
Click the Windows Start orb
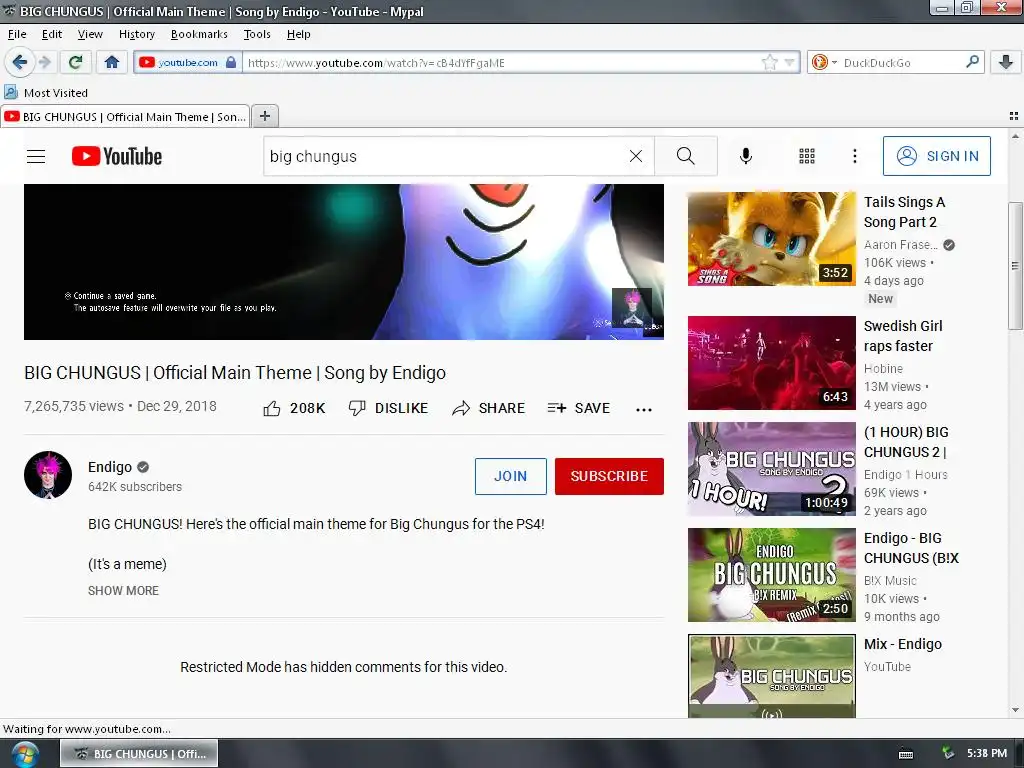pos(24,754)
